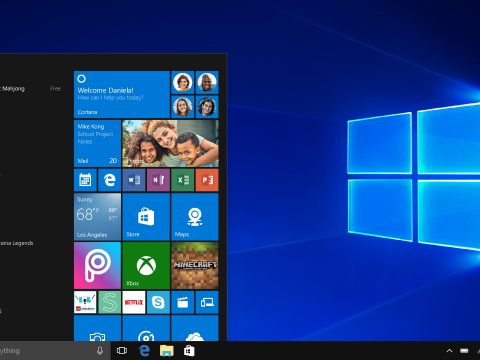This screenshot has width=480, height=360.
Task: Open the Skype tile
Action: [x=158, y=302]
